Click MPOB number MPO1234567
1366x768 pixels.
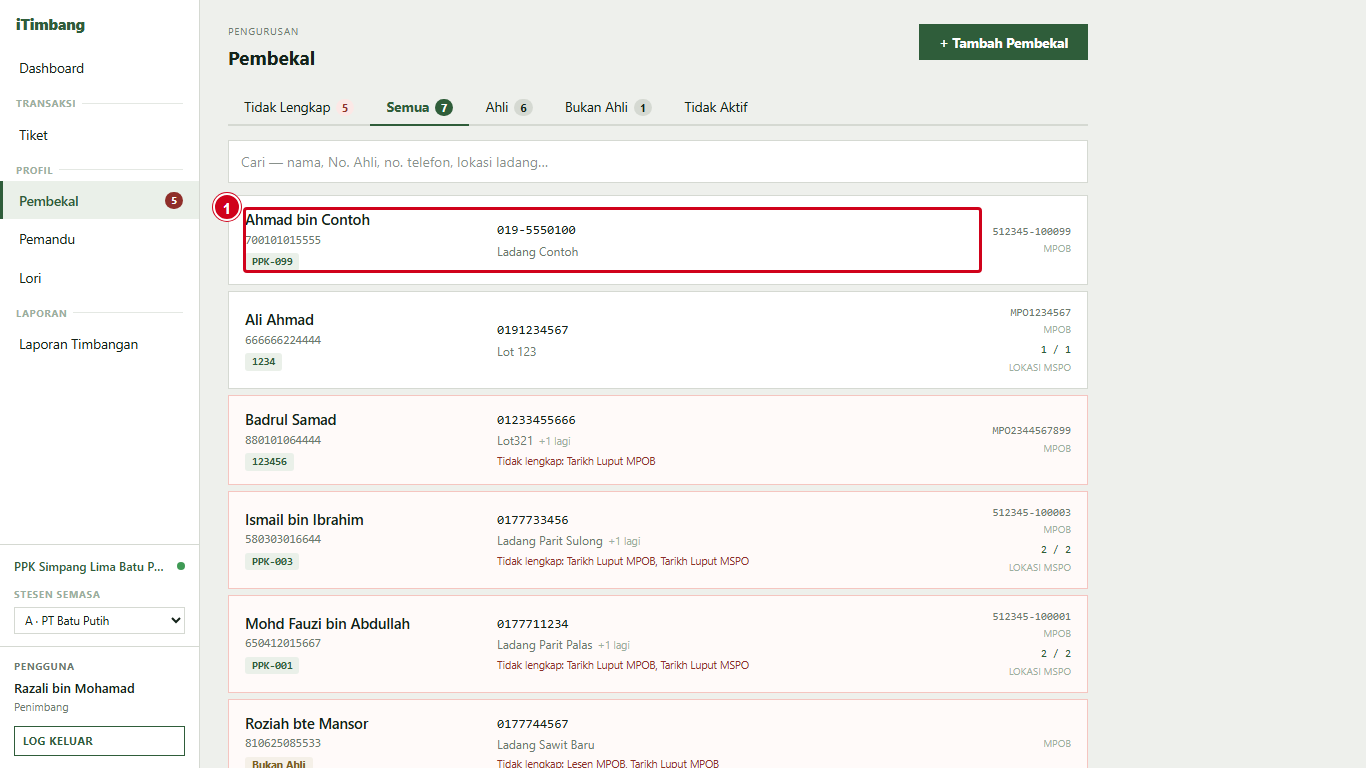pos(1040,313)
